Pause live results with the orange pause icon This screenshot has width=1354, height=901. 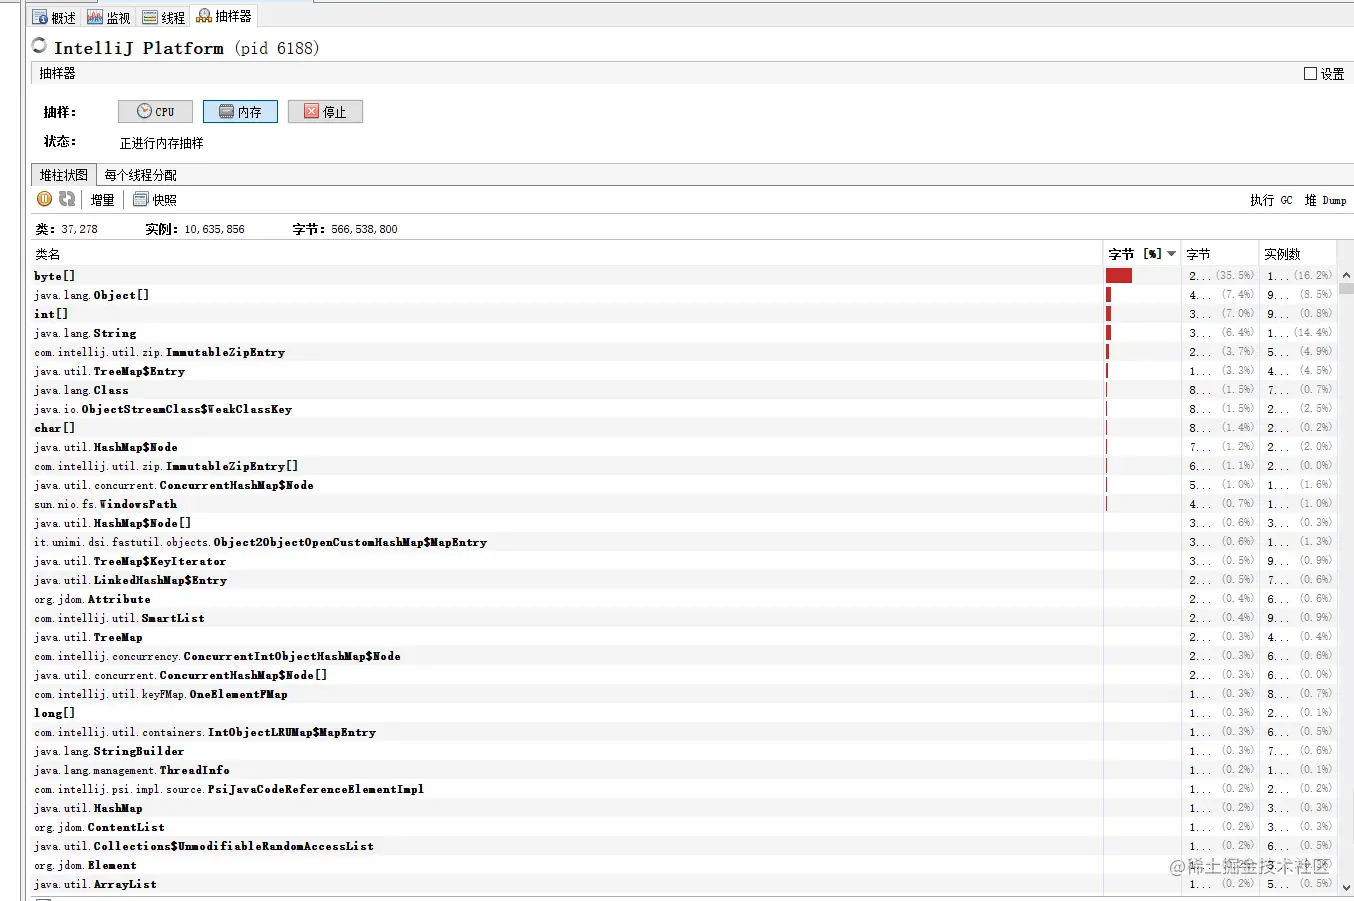[44, 199]
